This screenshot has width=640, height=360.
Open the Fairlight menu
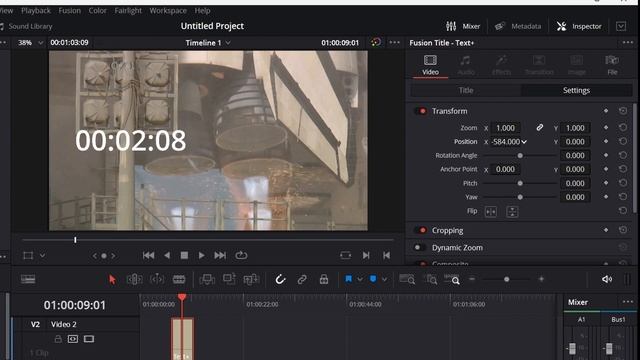point(128,11)
